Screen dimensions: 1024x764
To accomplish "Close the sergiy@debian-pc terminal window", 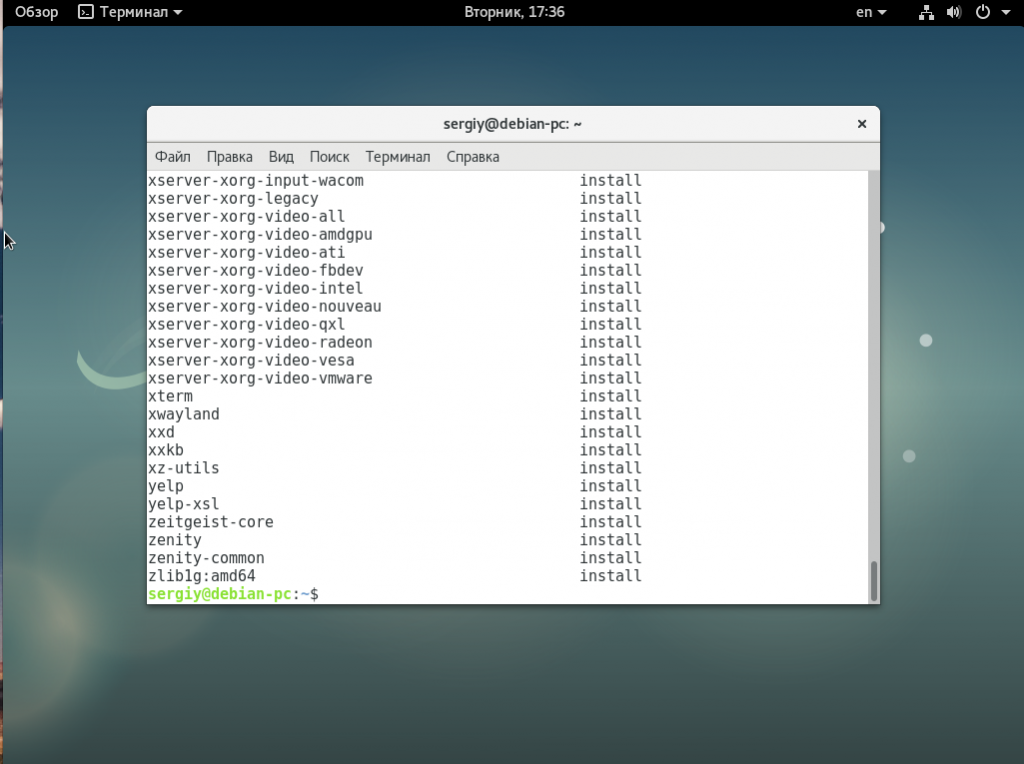I will point(861,124).
